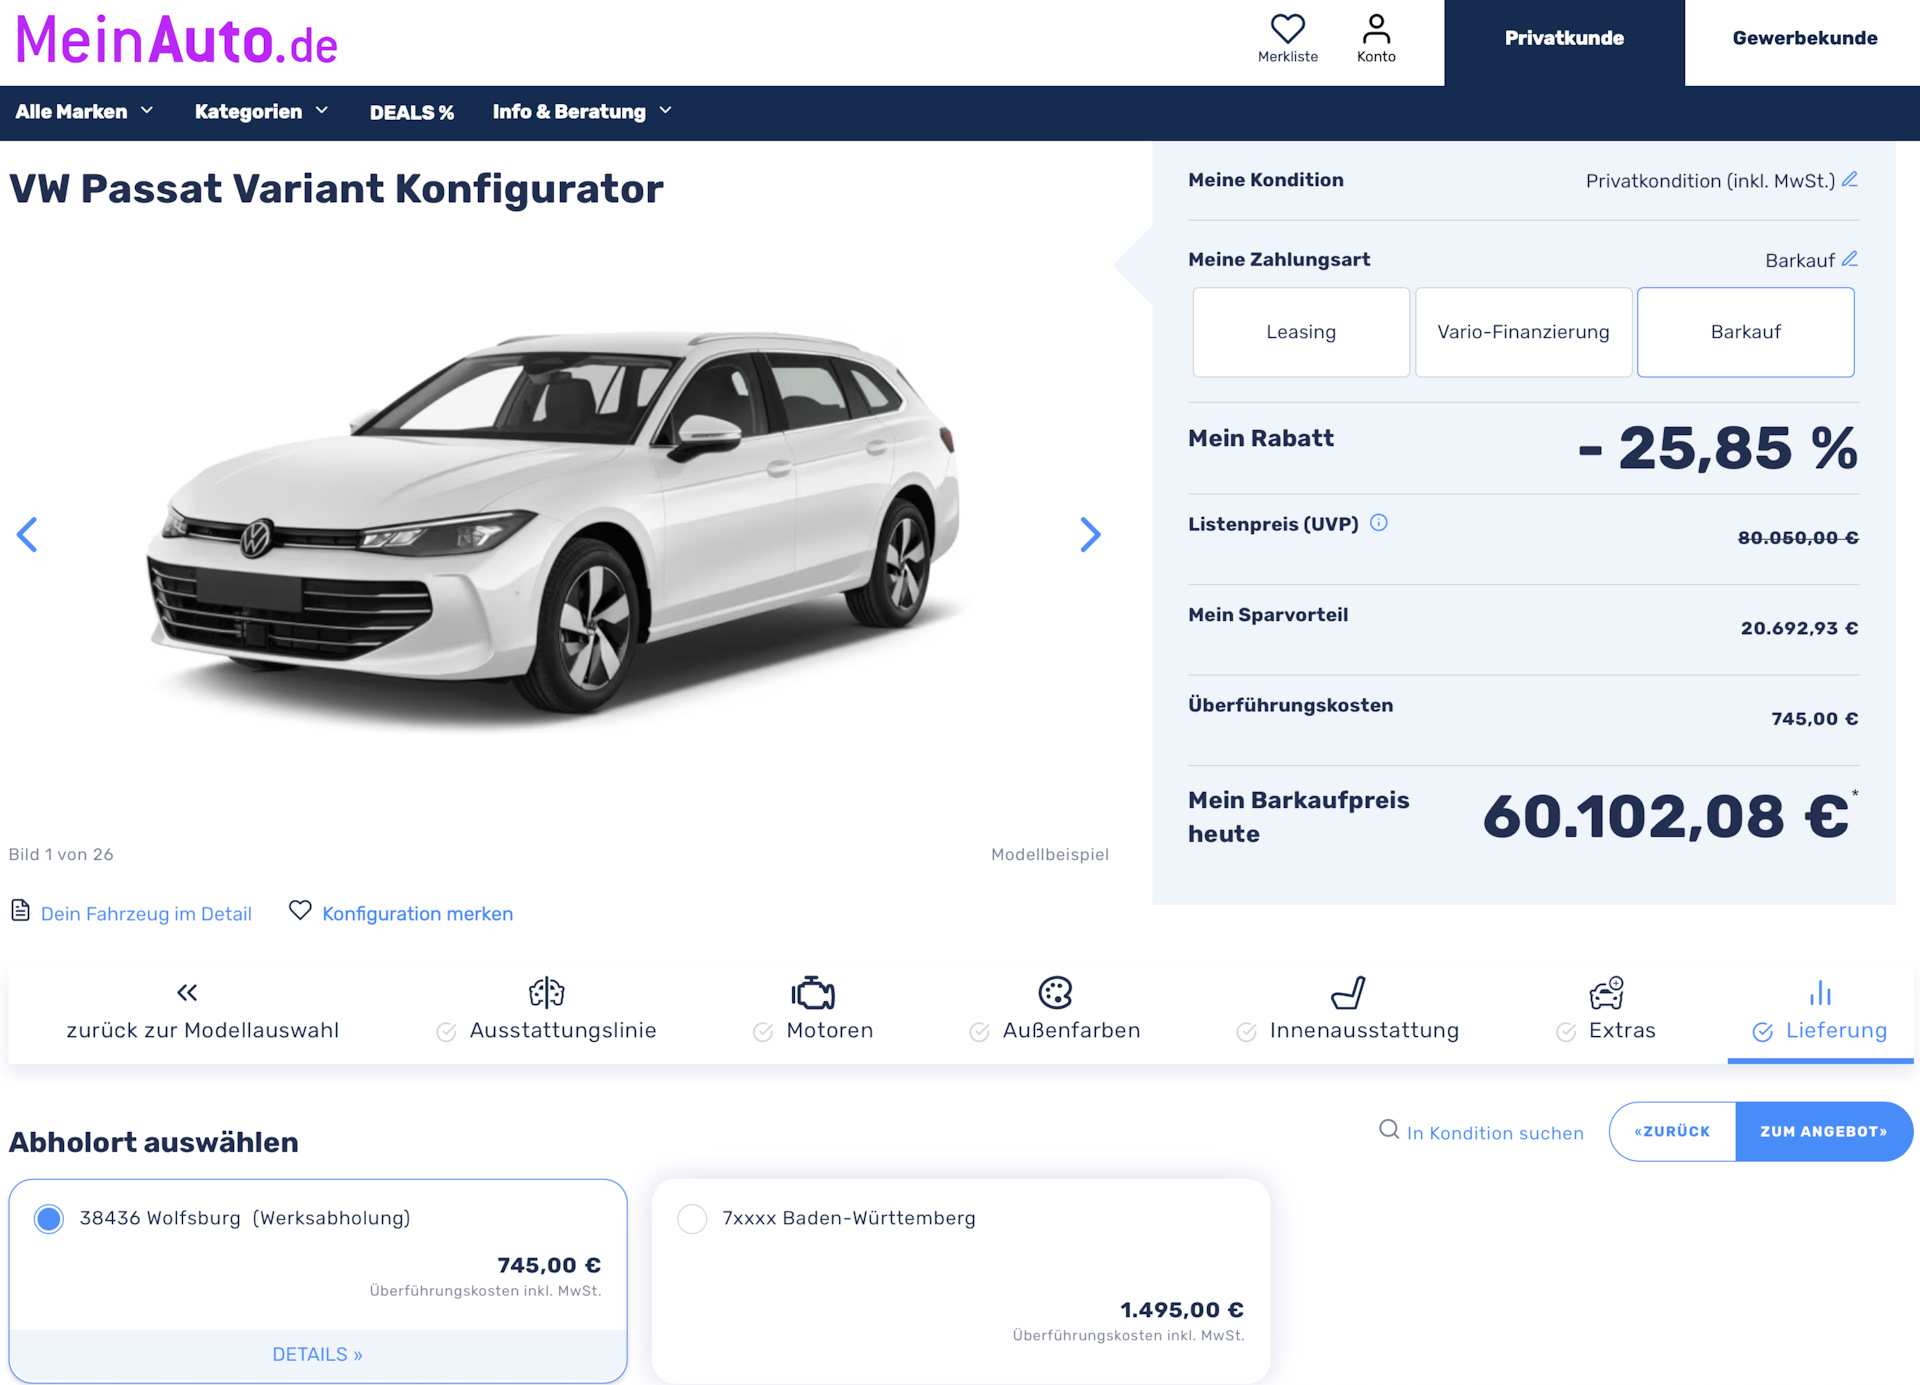The width and height of the screenshot is (1920, 1385).
Task: Open DETAILS » for Wolfsburg pickup
Action: click(x=317, y=1354)
